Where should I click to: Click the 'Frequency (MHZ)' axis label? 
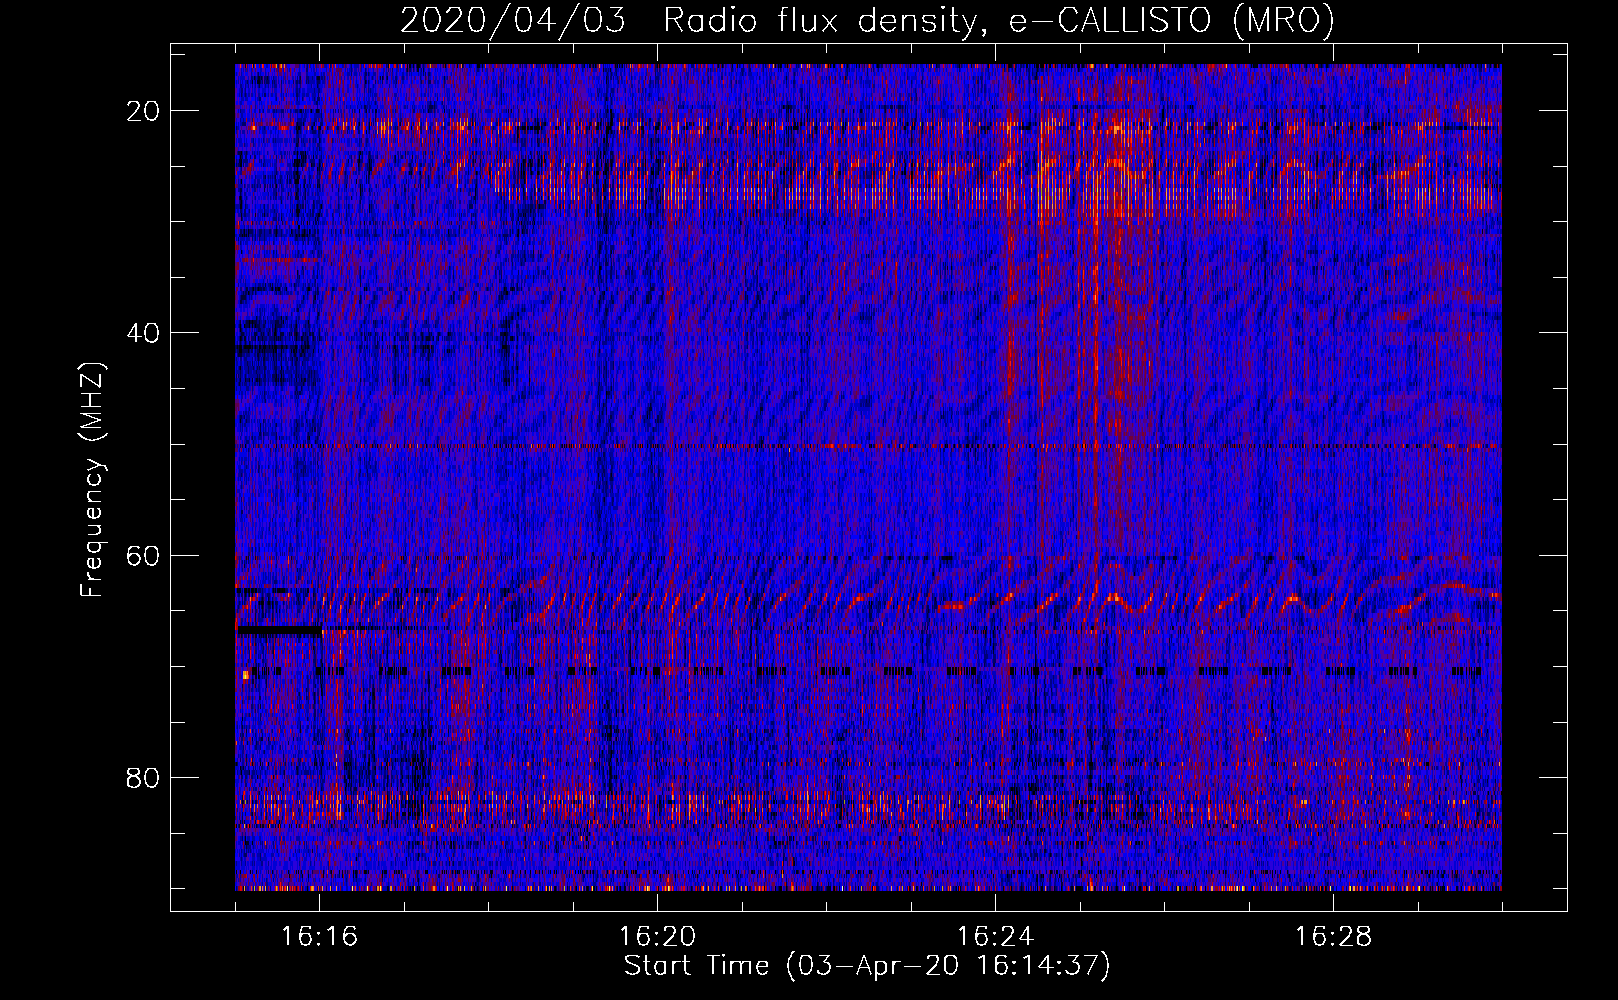(x=92, y=480)
